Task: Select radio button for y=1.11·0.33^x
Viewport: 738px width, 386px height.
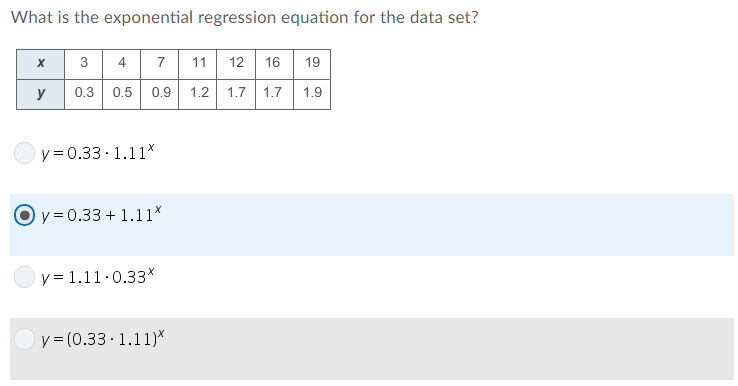Action: [24, 277]
